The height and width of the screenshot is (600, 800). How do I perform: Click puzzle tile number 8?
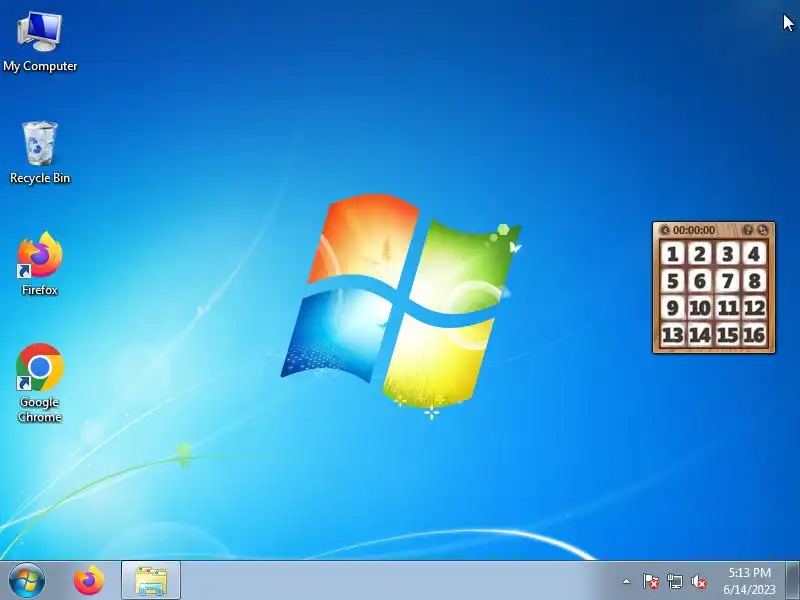(x=754, y=281)
